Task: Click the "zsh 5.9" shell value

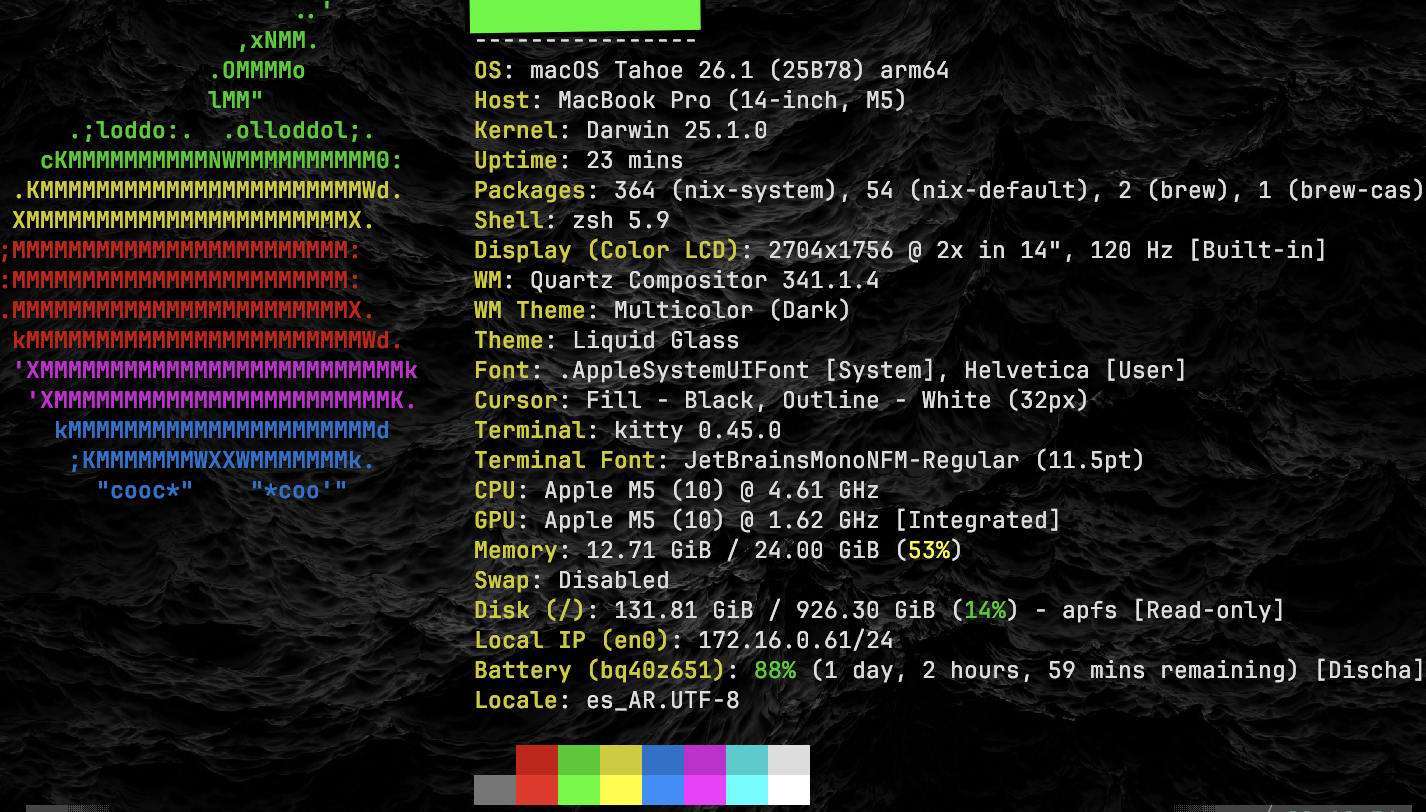Action: coord(621,220)
